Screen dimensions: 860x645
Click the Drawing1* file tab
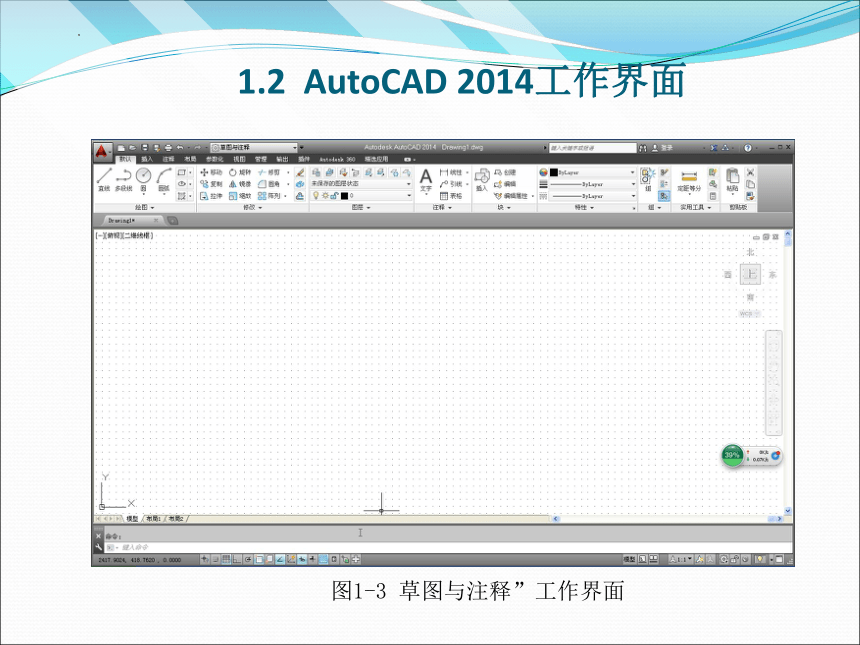pyautogui.click(x=131, y=220)
